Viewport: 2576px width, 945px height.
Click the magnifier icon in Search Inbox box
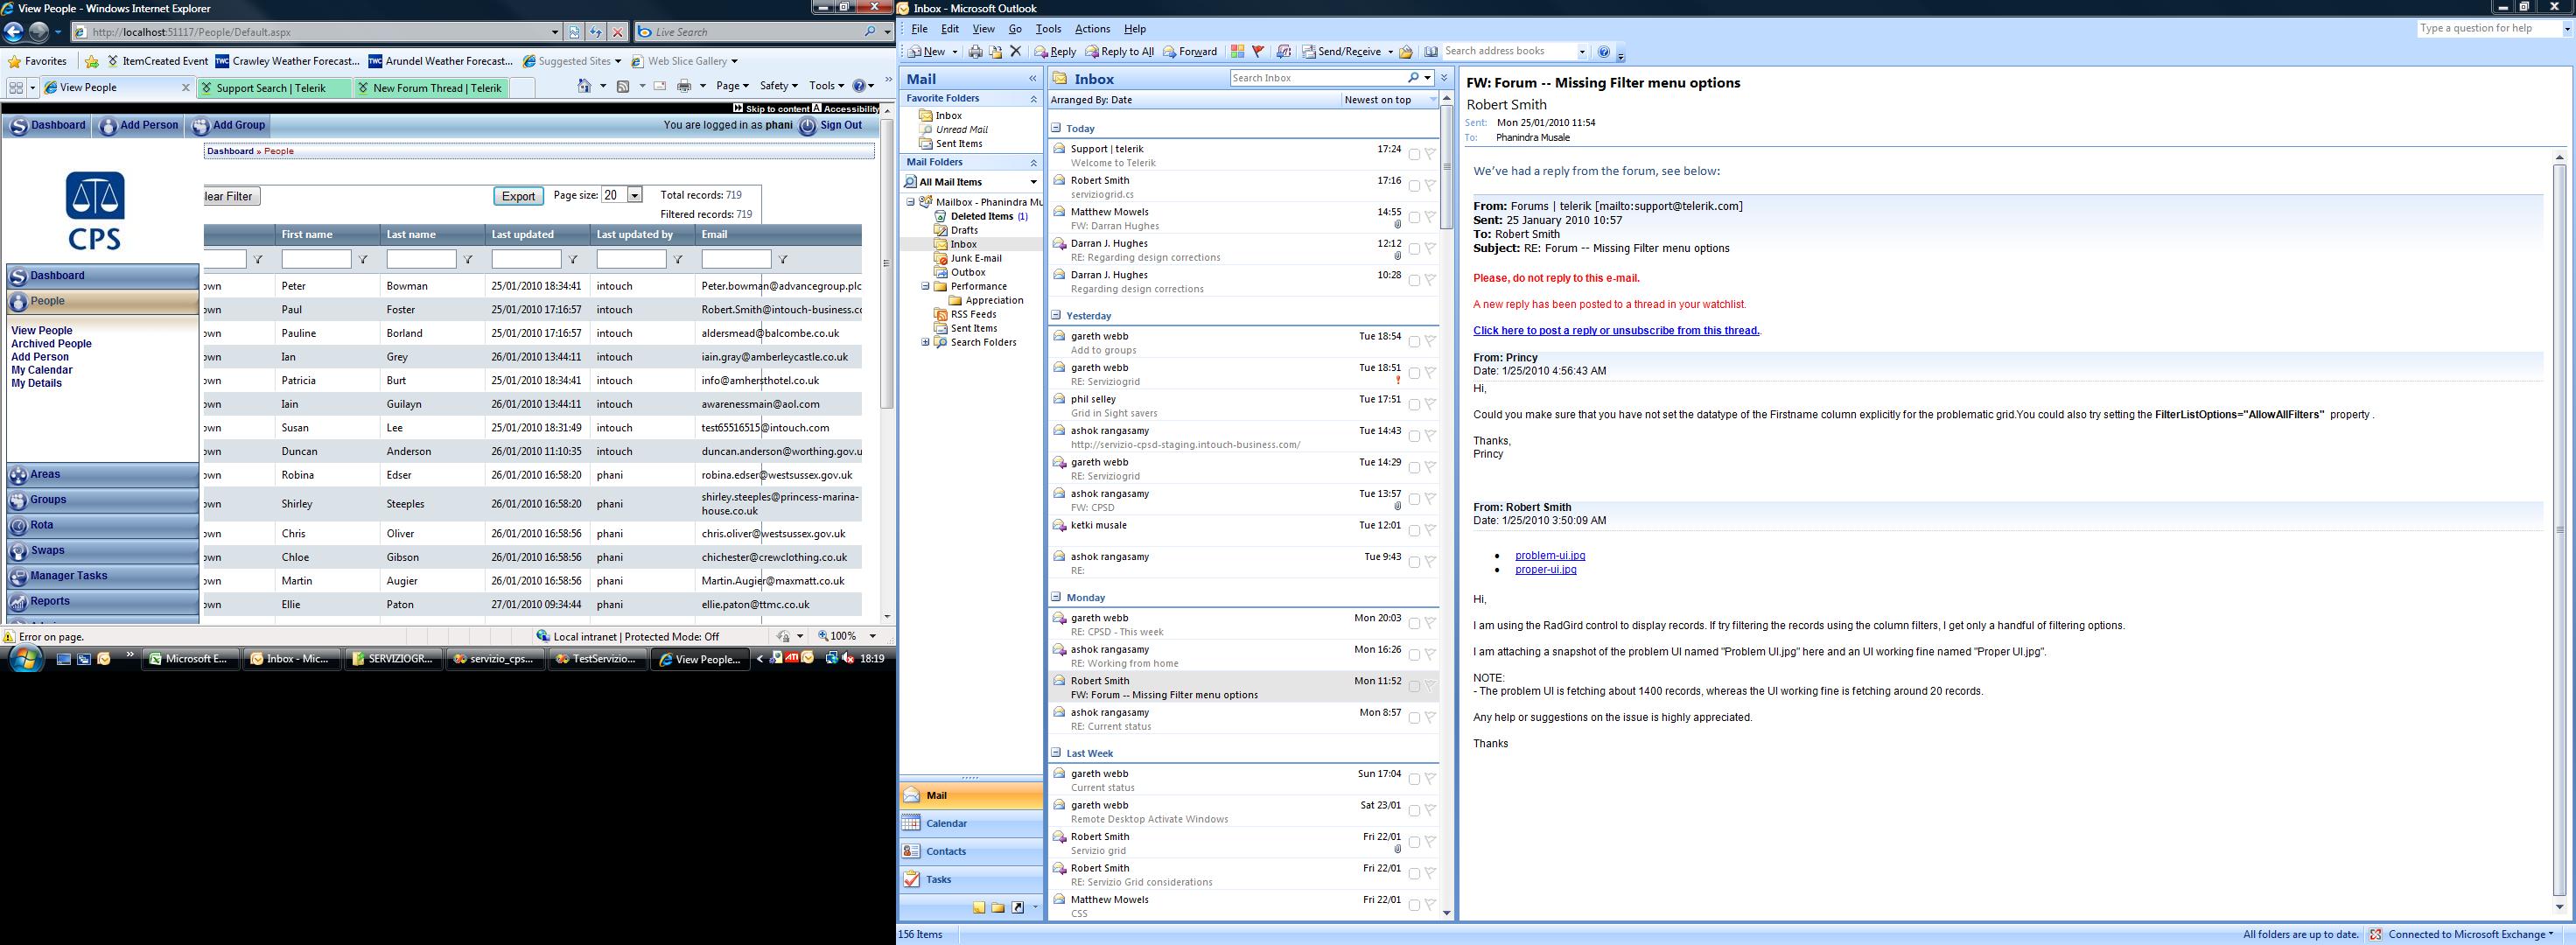[1413, 78]
